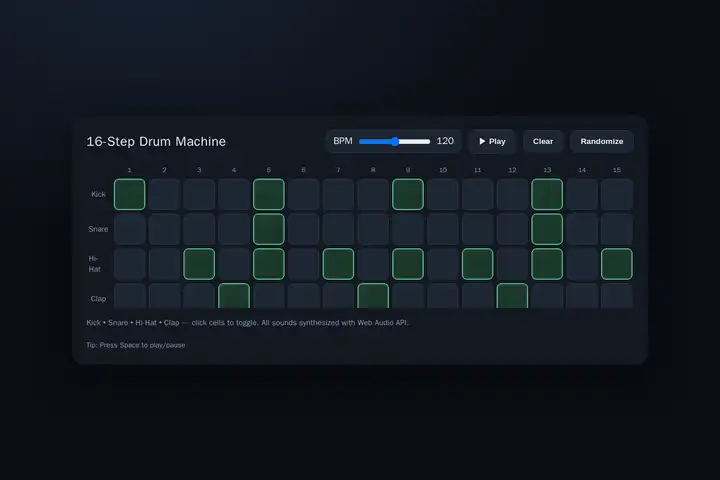This screenshot has width=720, height=480.
Task: Disable the Hi-Hat cell at step 11
Action: coord(478,264)
